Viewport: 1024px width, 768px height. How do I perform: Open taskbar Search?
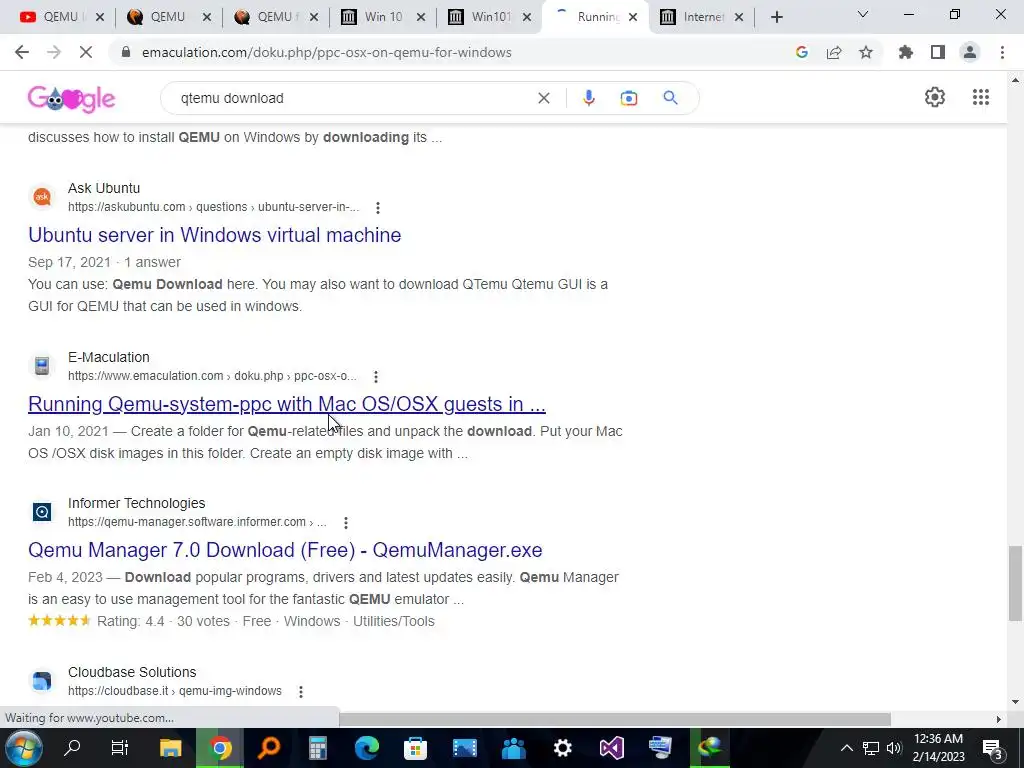click(72, 748)
